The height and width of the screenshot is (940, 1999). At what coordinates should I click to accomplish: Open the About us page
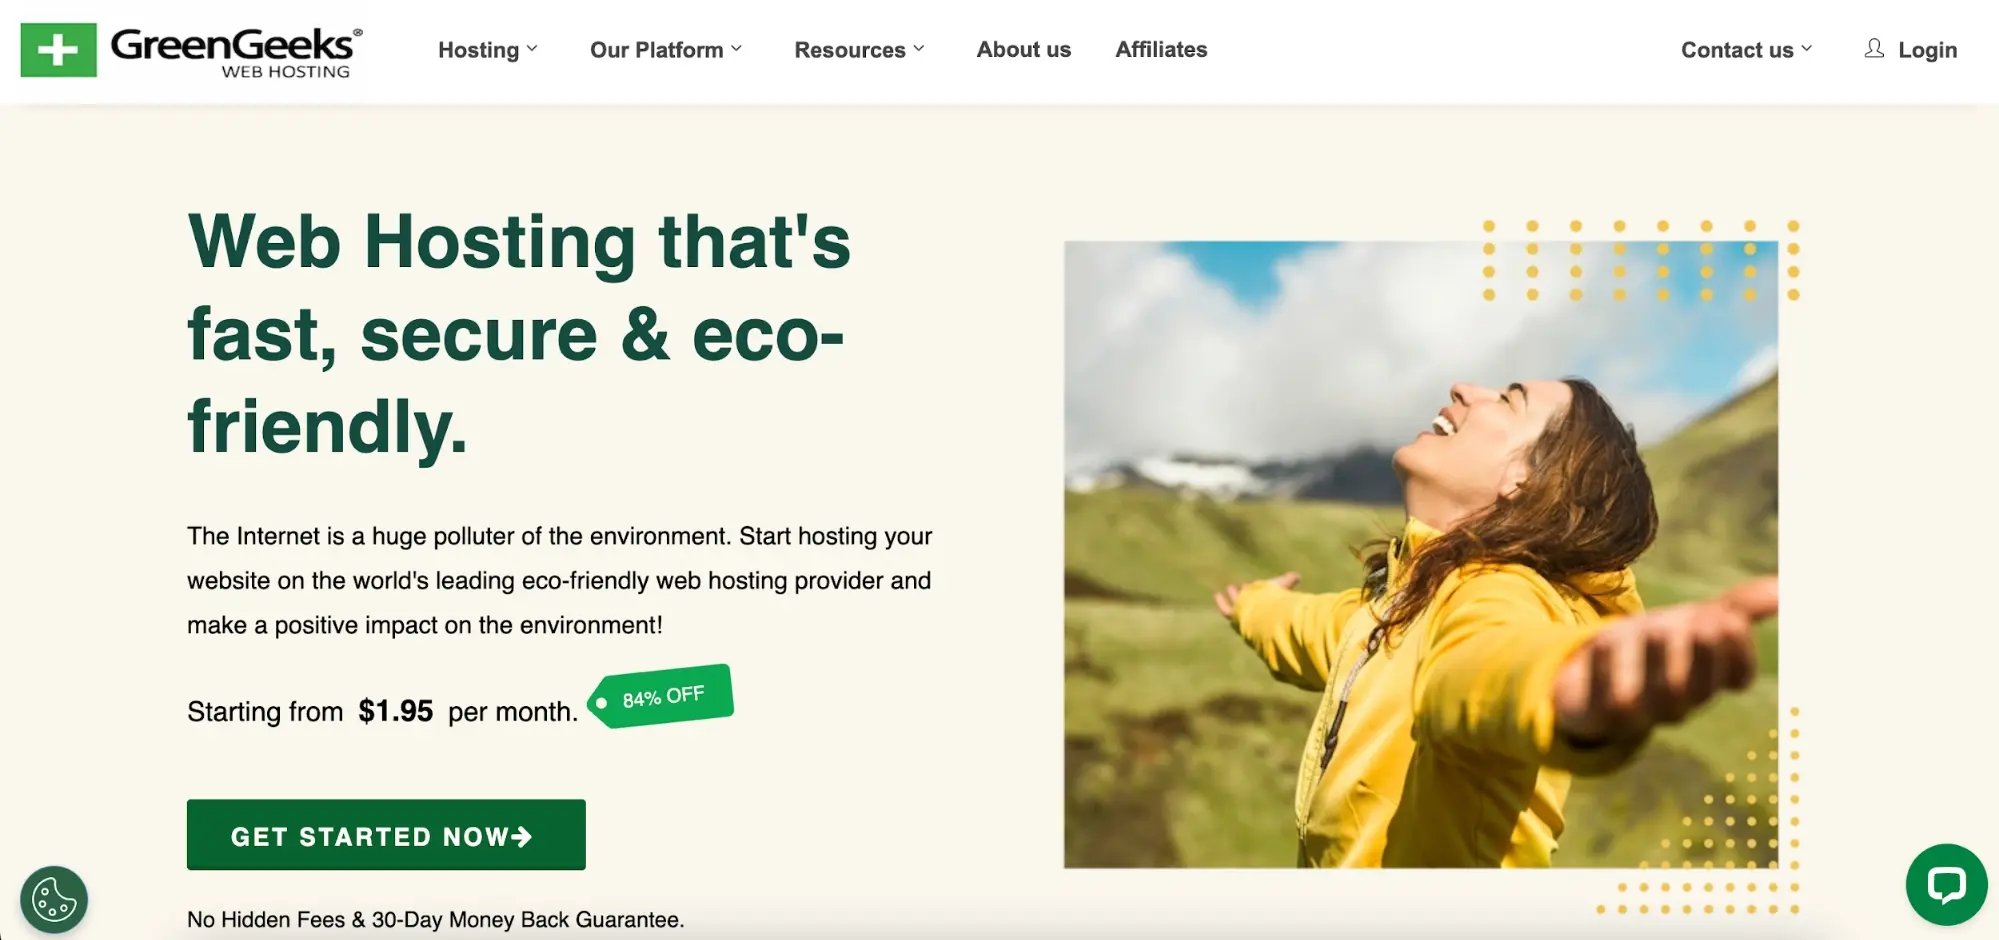[1024, 49]
